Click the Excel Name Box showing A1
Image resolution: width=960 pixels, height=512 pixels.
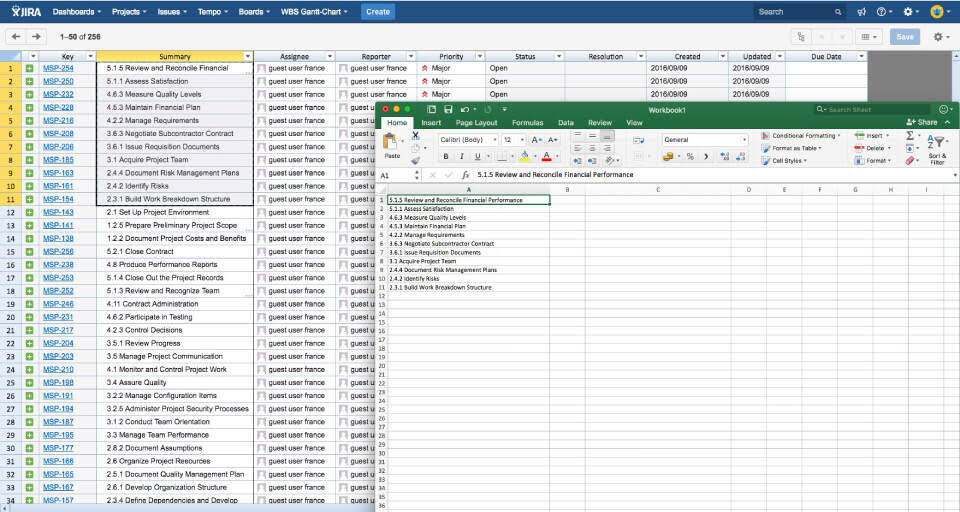[x=397, y=176]
